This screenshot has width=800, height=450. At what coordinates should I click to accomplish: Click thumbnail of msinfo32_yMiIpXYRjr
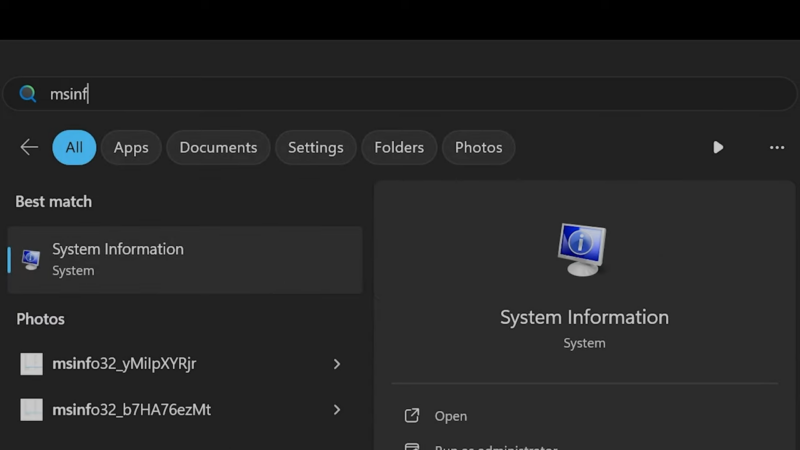pyautogui.click(x=32, y=364)
